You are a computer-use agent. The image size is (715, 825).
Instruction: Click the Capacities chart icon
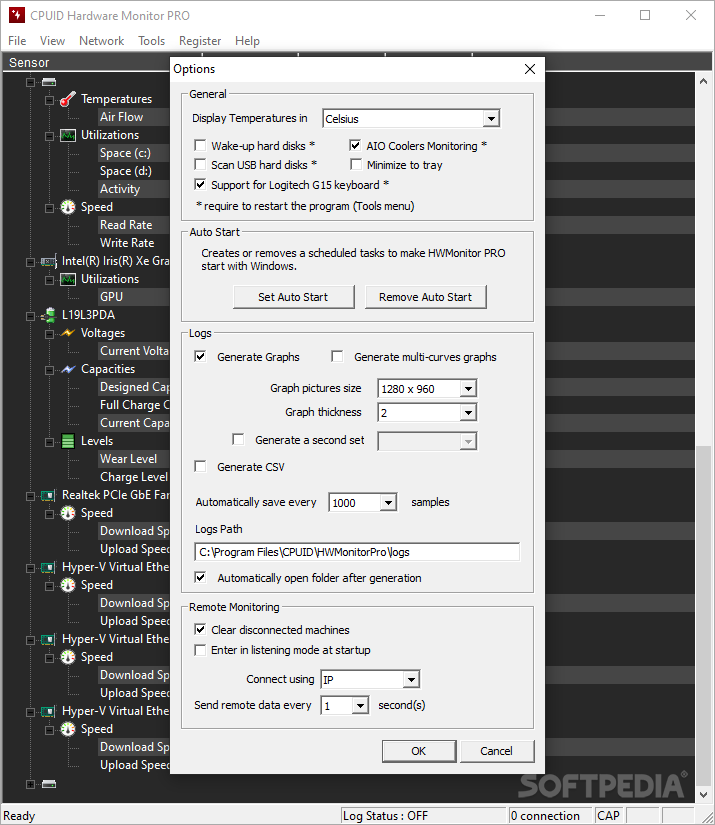pos(68,369)
